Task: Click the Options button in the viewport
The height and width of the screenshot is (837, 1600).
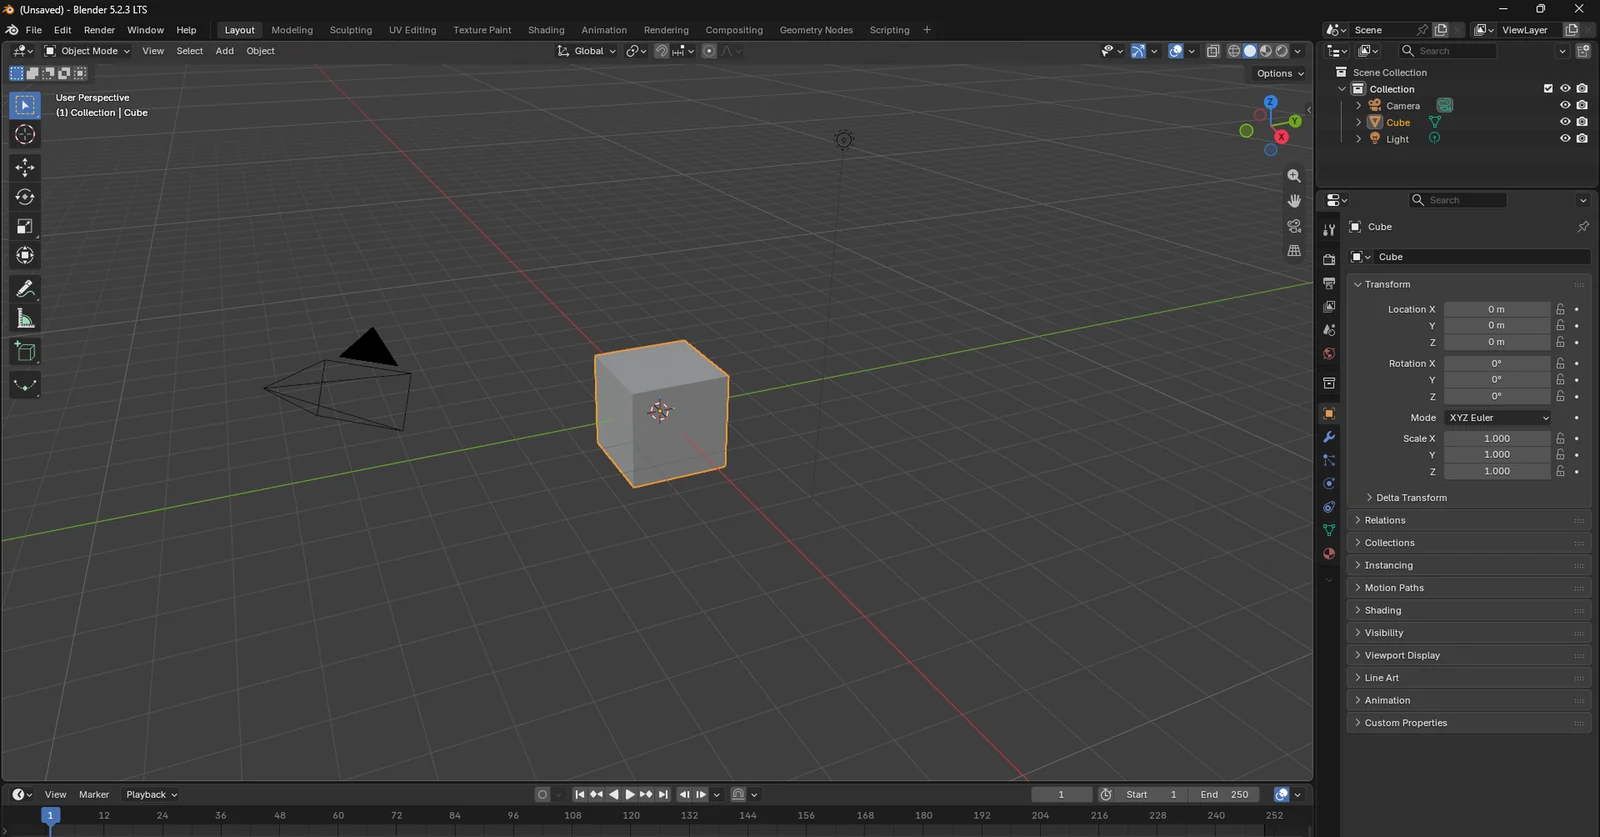Action: pos(1280,73)
